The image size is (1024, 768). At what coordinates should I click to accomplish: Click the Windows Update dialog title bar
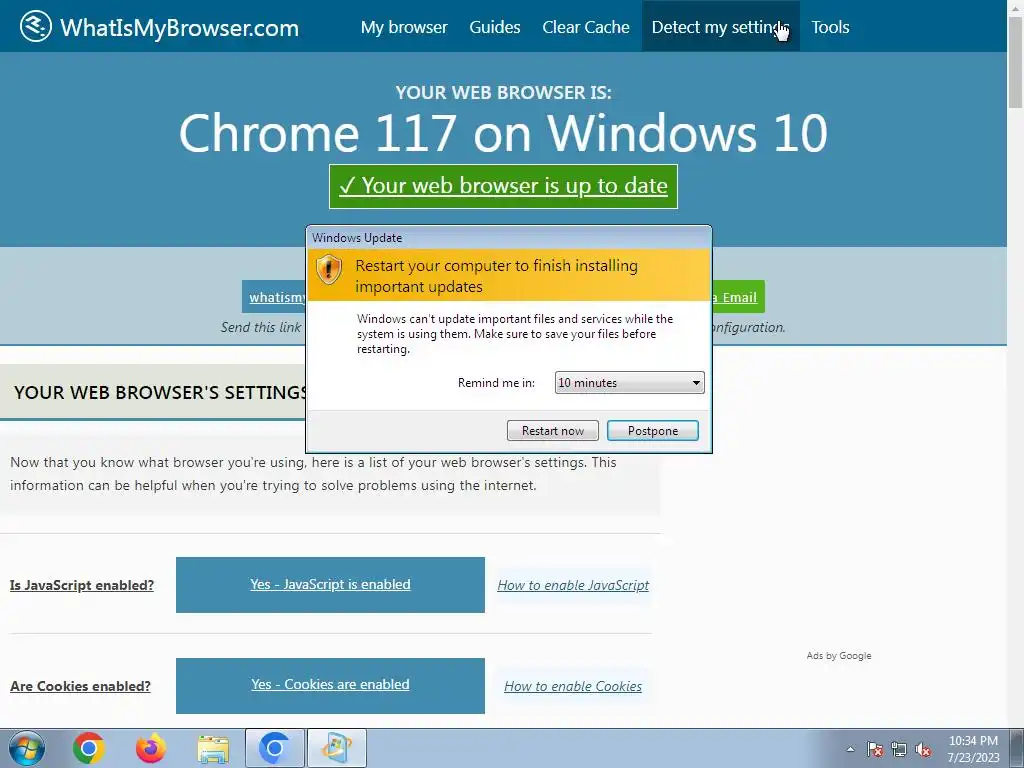click(509, 238)
